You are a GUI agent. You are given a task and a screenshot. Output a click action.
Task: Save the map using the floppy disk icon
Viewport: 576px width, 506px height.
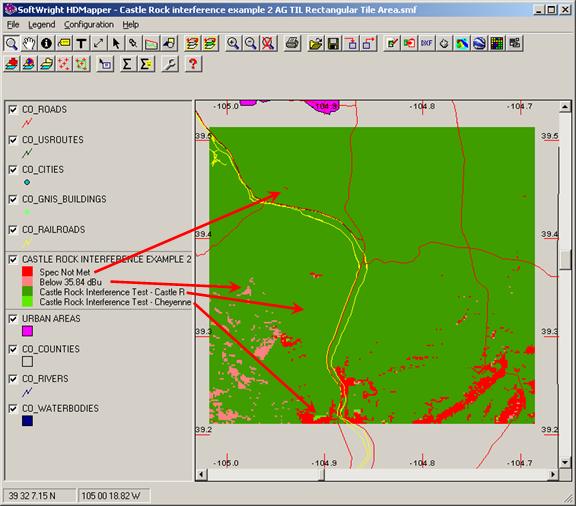334,43
